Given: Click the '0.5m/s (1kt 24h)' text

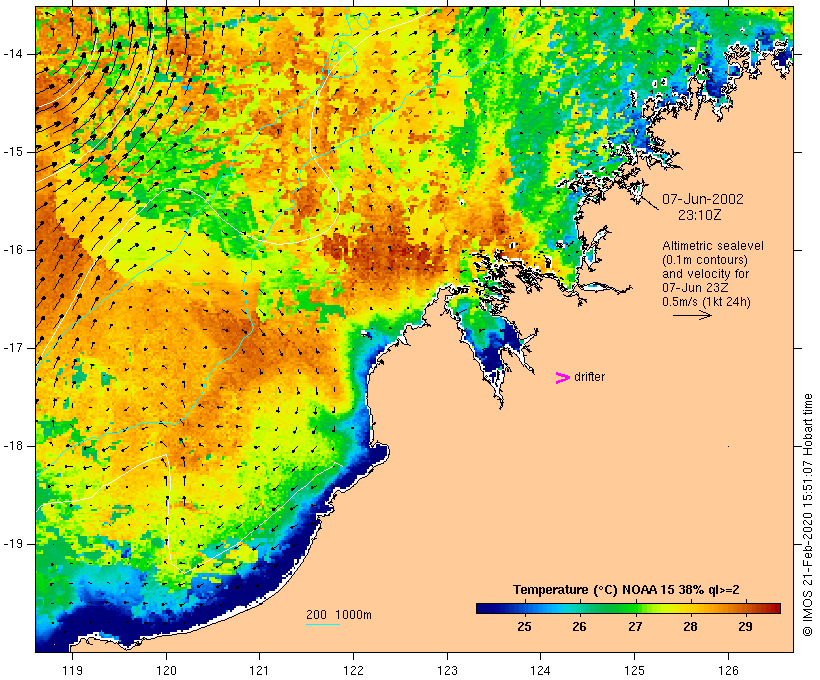Looking at the screenshot, I should coord(707,302).
